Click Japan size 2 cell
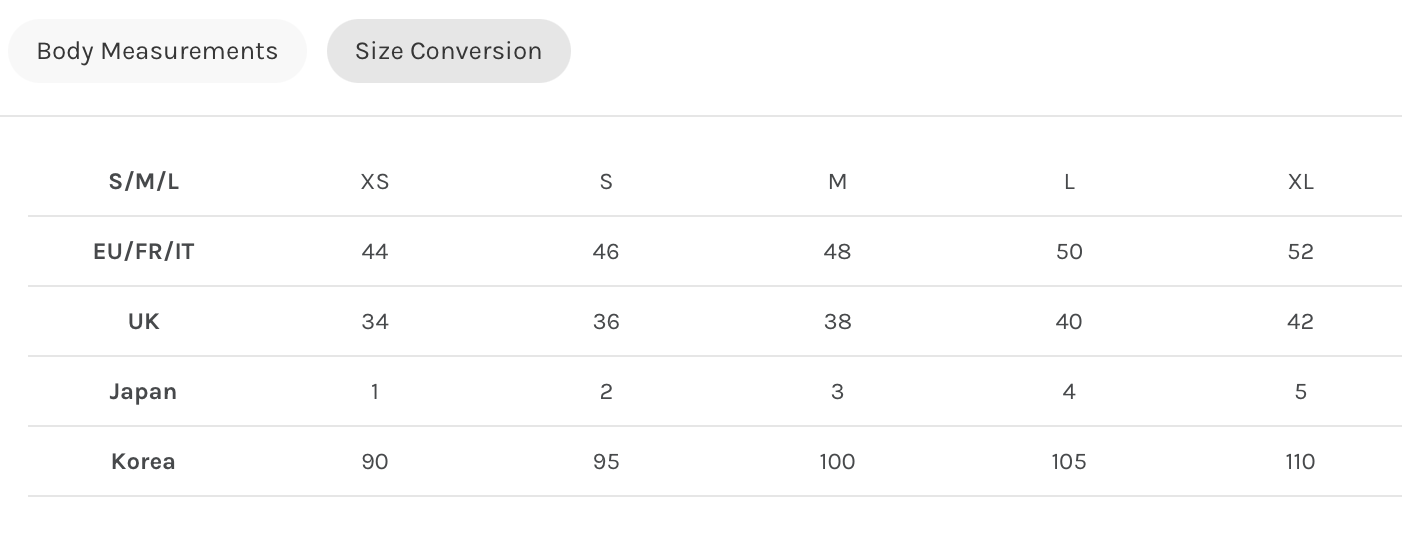 pyautogui.click(x=606, y=391)
